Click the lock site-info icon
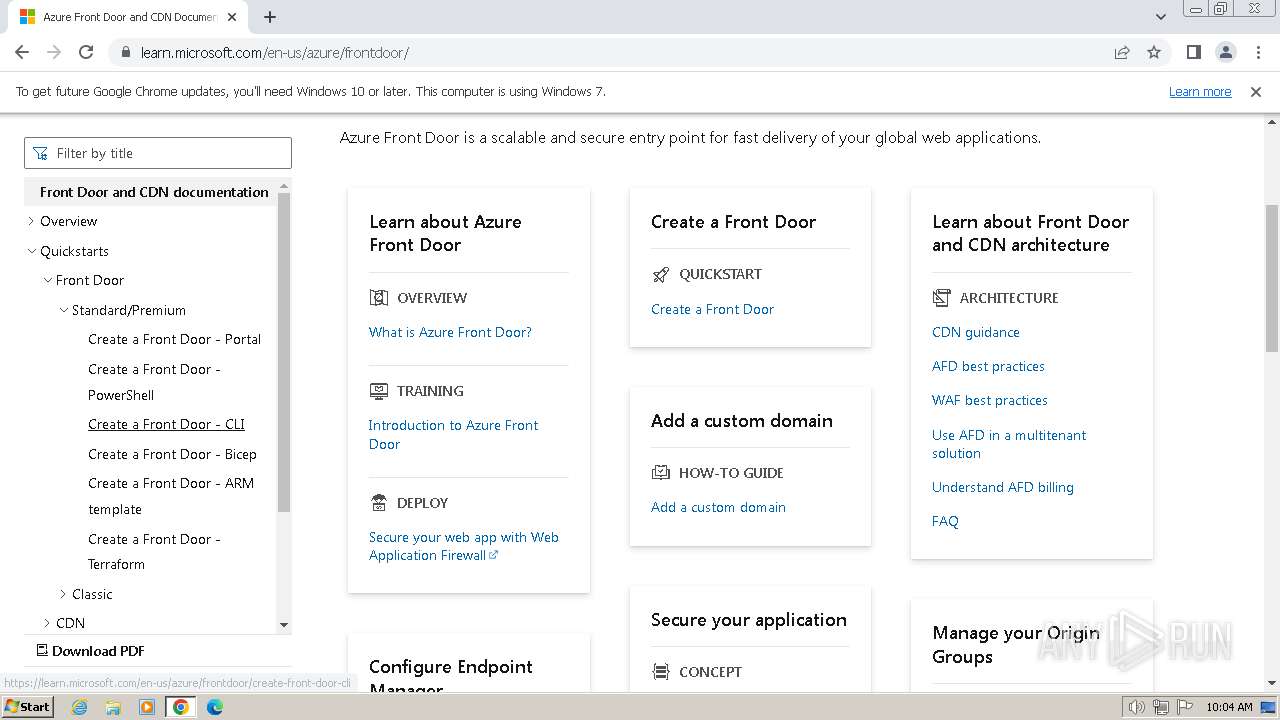 coord(126,53)
